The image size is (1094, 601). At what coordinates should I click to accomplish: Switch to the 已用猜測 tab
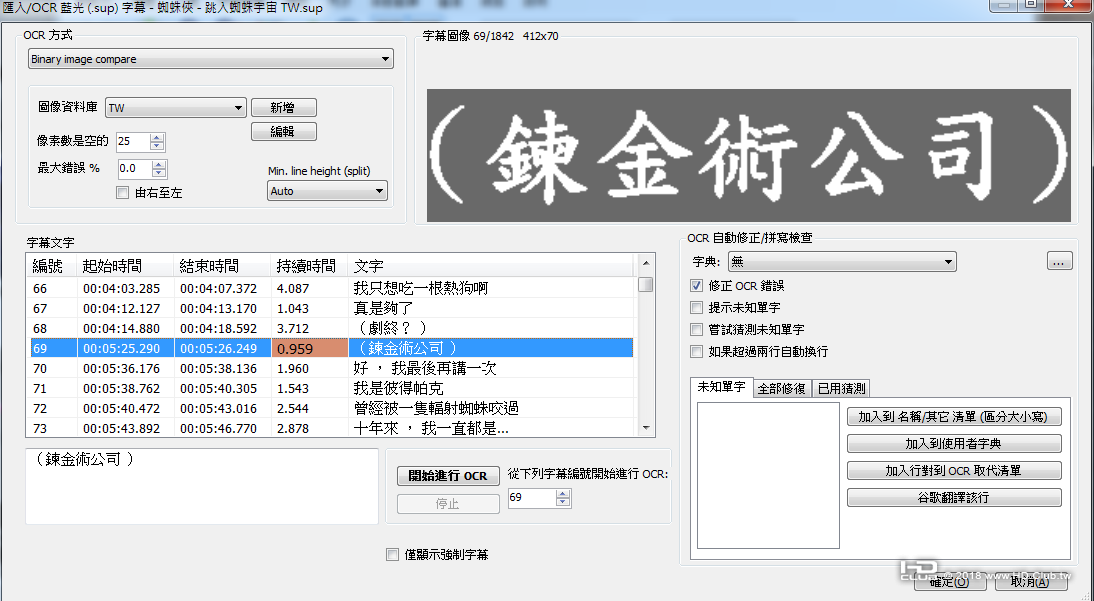(841, 389)
